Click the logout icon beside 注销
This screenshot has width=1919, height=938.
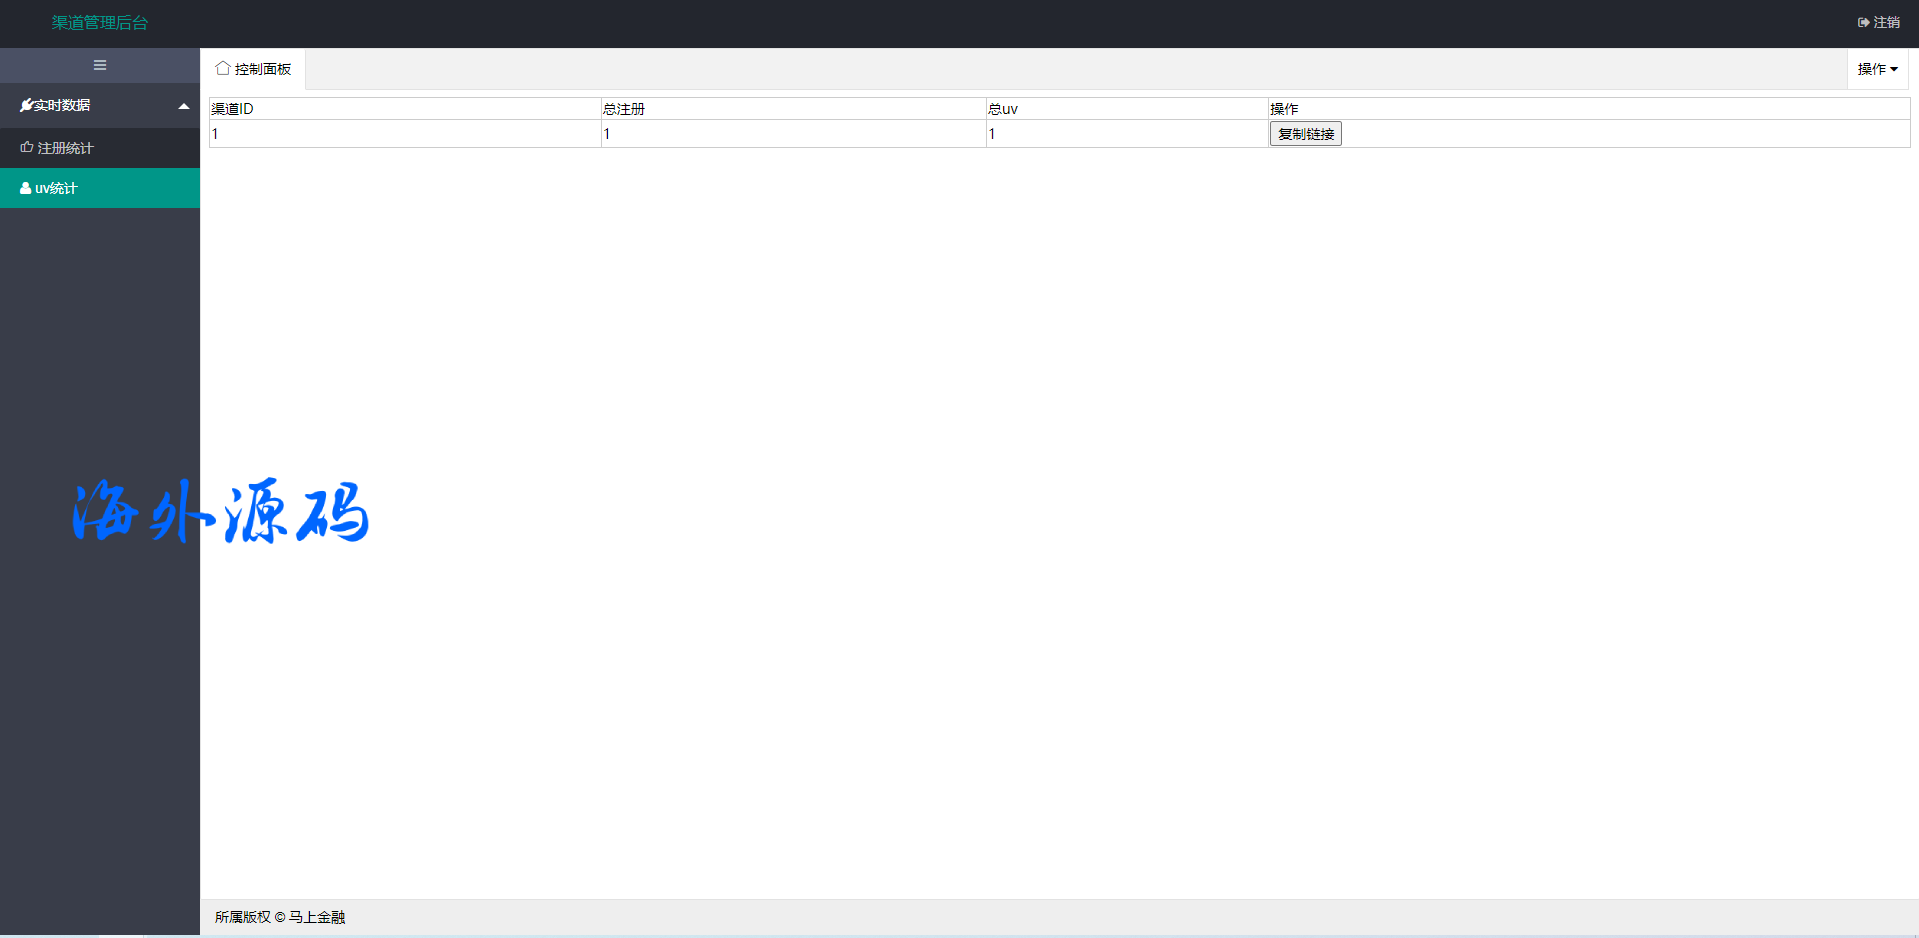[1864, 22]
